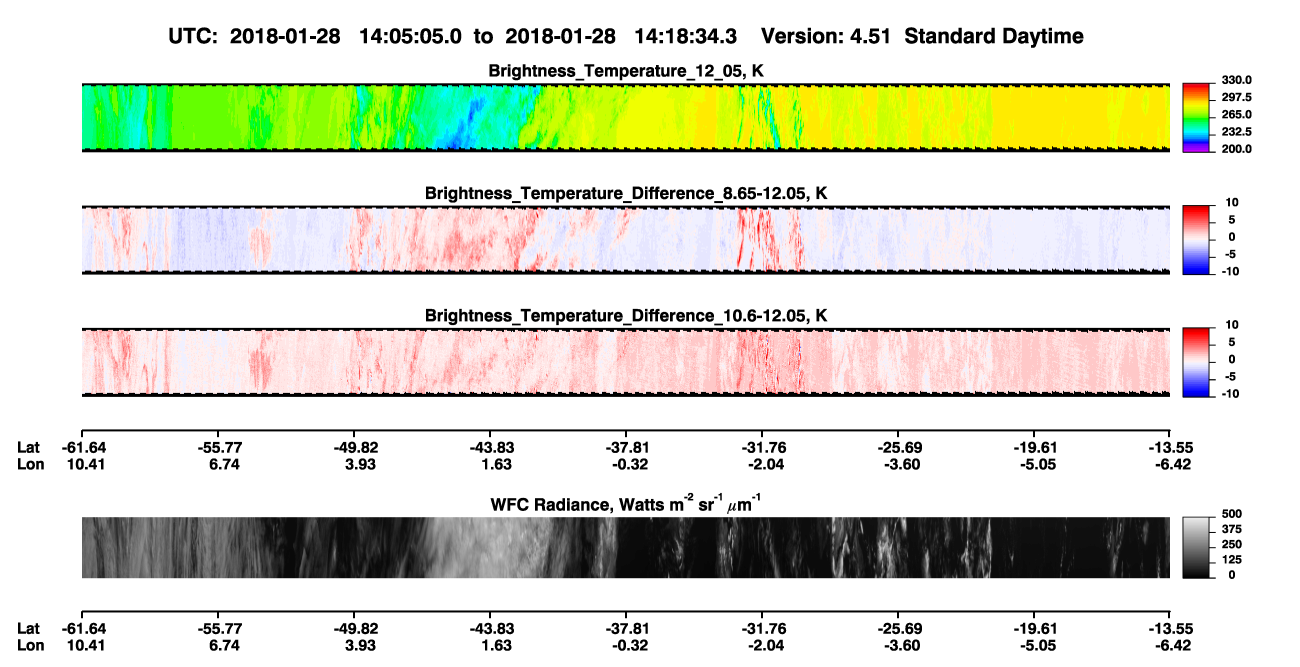The width and height of the screenshot is (1300, 667).
Task: Click the 'Brightness_Temperature_Difference_10.6-12.05, K' title
Action: pyautogui.click(x=626, y=315)
